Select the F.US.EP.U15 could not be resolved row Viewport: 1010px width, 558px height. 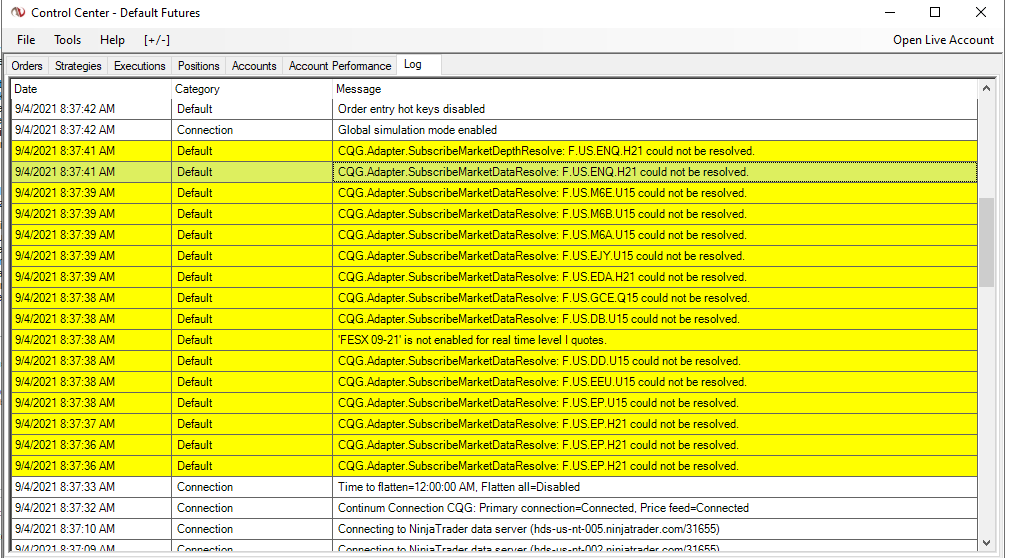(x=494, y=403)
